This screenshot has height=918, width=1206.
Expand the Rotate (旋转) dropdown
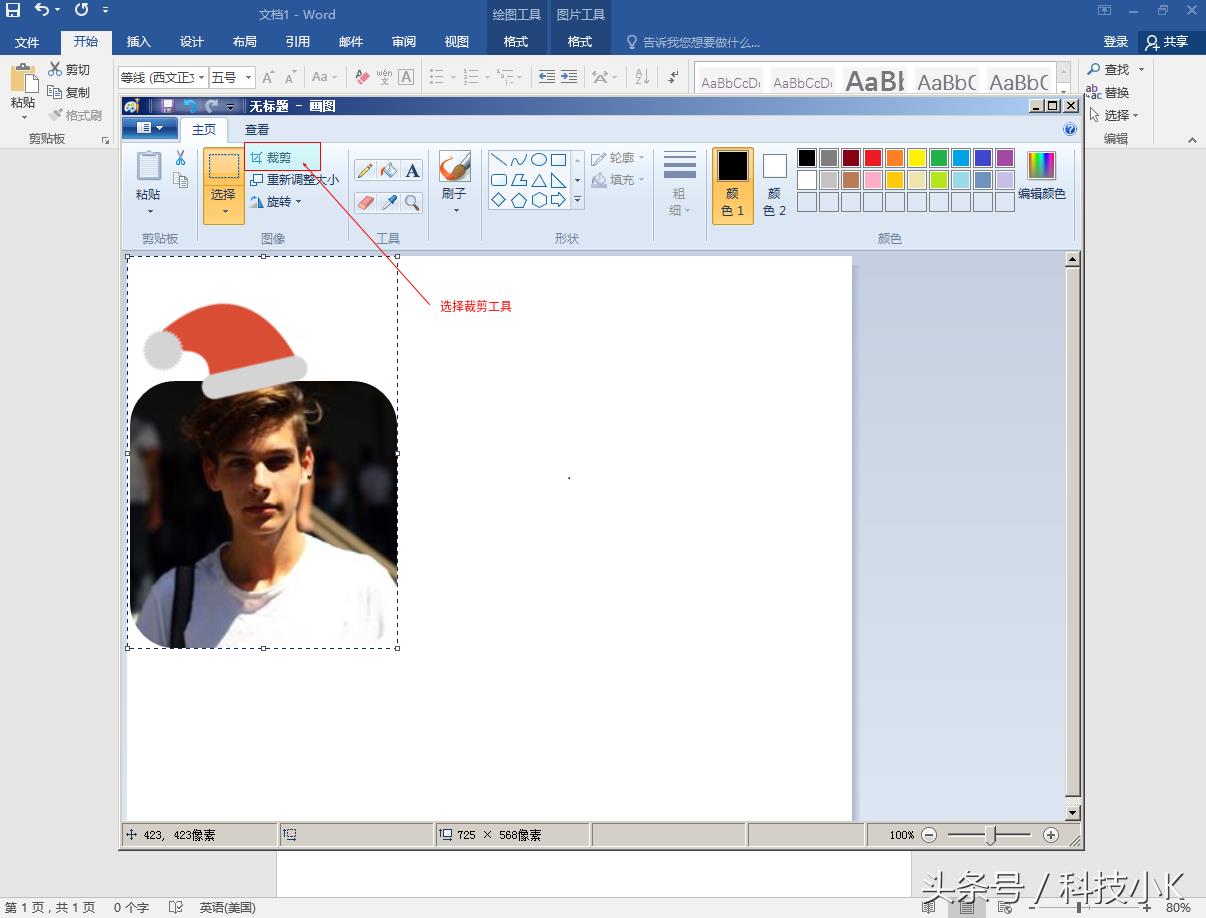pyautogui.click(x=276, y=202)
